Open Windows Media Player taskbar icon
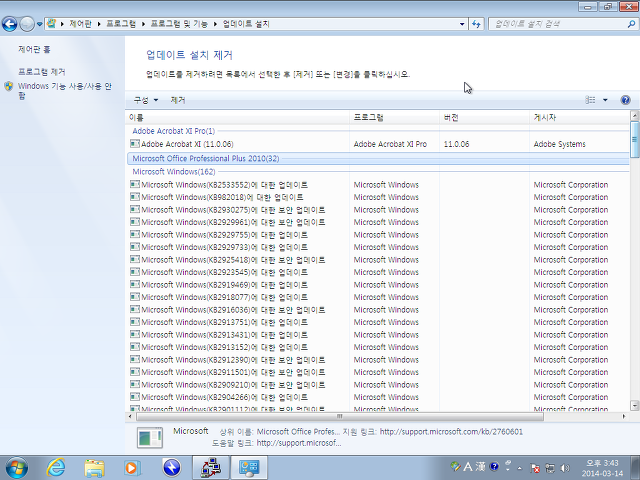Screen dimensions: 640x480 pyautogui.click(x=132, y=468)
